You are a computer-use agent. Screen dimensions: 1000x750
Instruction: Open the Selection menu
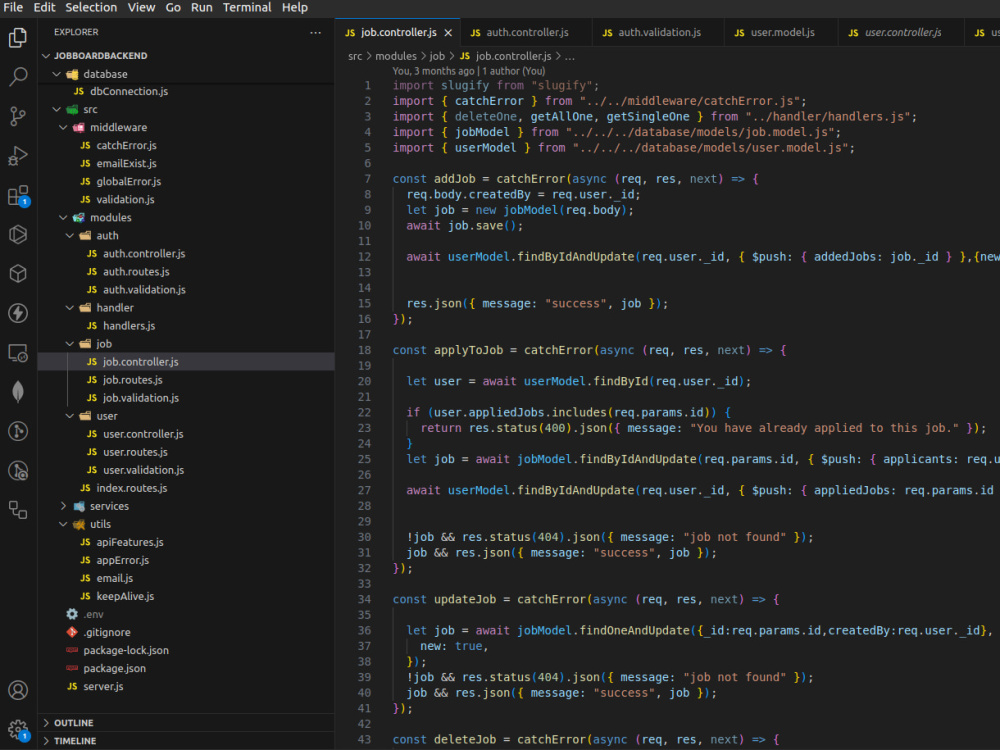[x=91, y=8]
